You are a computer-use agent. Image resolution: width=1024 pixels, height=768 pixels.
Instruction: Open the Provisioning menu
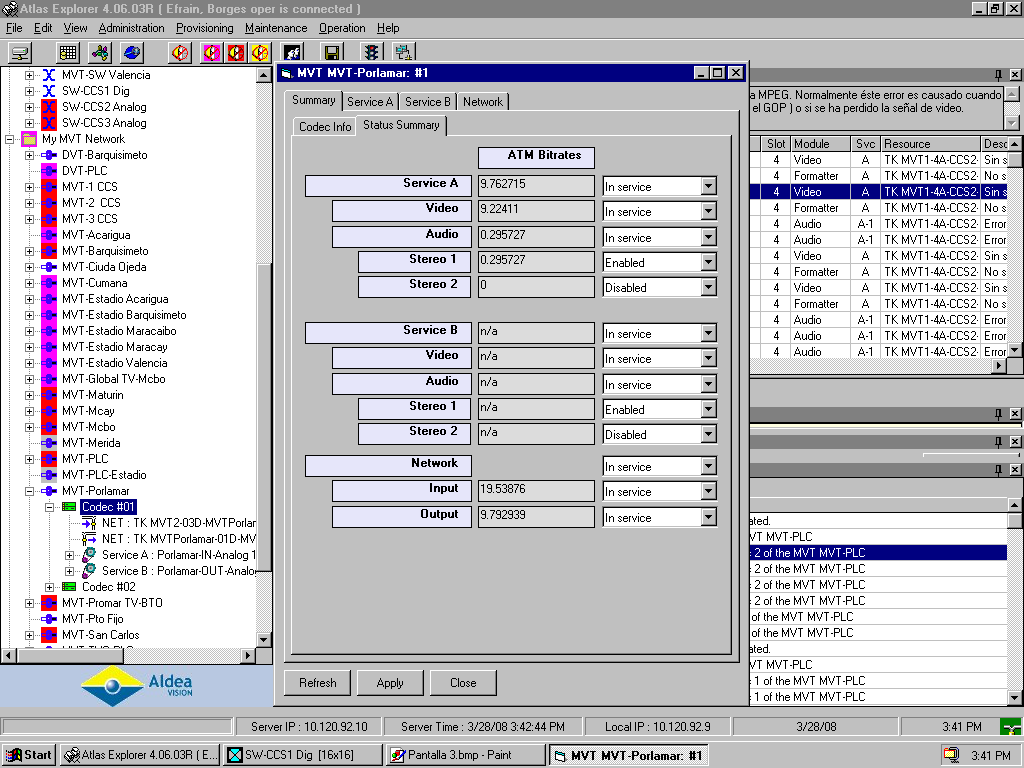point(204,28)
